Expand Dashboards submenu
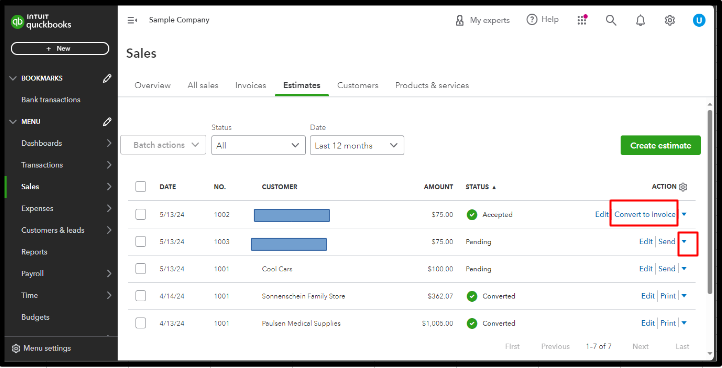 (109, 143)
